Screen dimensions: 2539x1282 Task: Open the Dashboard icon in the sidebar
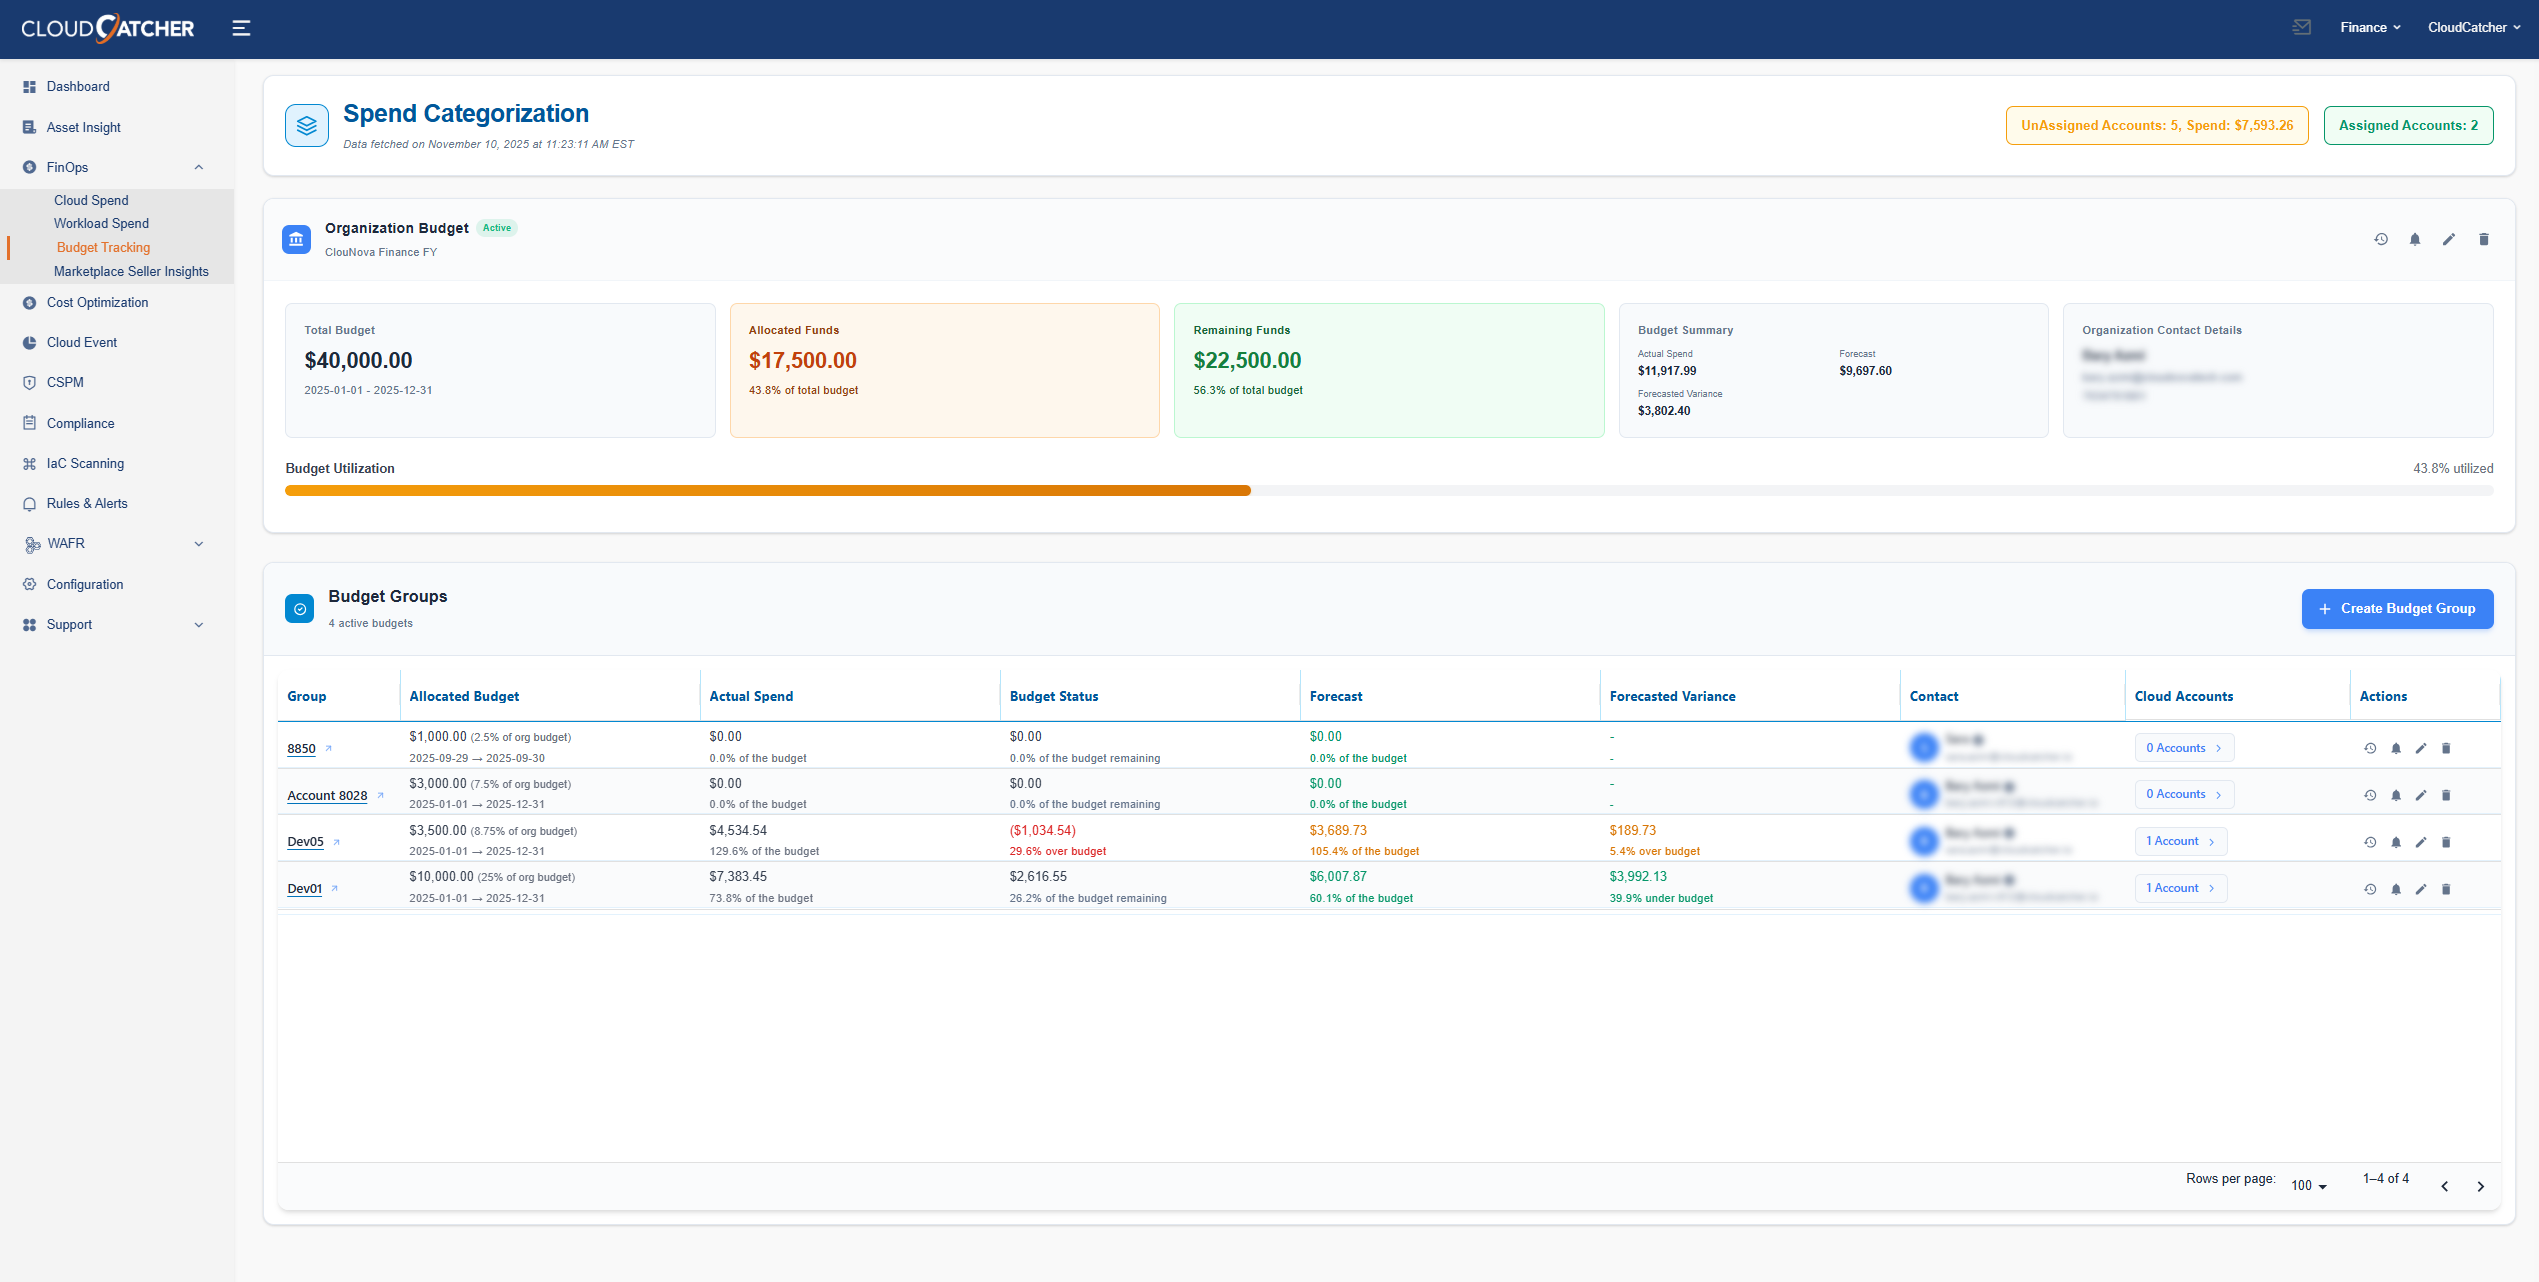(x=29, y=87)
